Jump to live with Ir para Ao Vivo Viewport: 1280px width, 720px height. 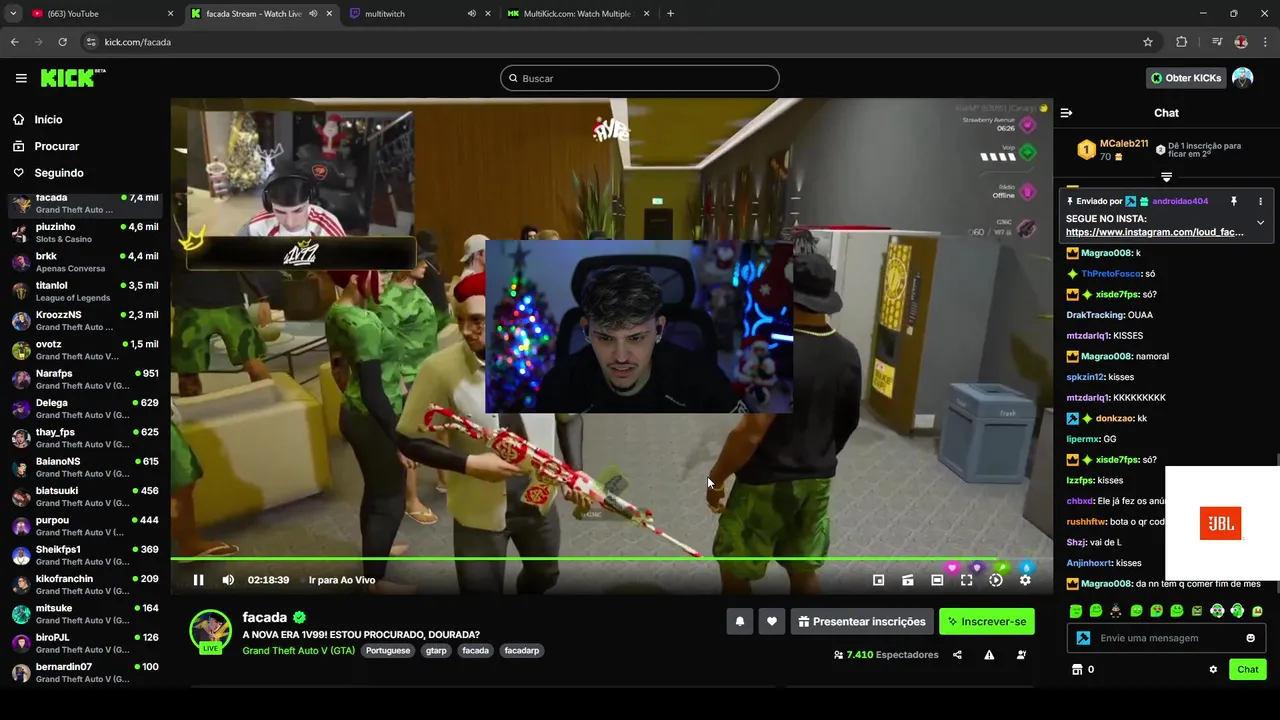pos(342,580)
